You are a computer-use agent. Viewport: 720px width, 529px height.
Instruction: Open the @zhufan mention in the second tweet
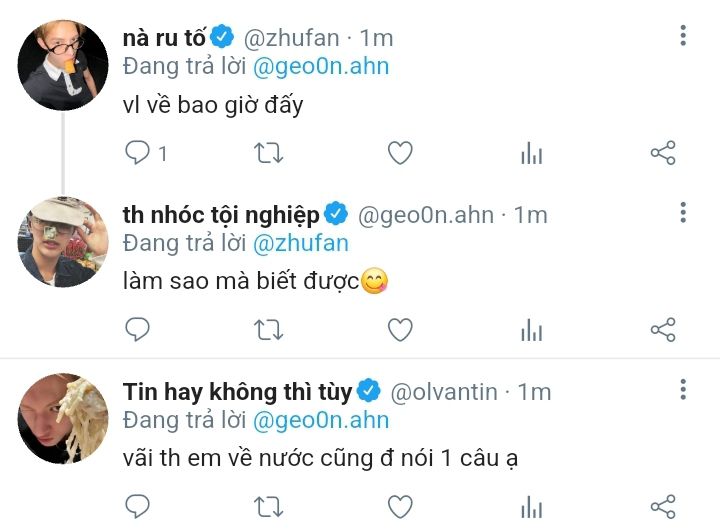302,243
